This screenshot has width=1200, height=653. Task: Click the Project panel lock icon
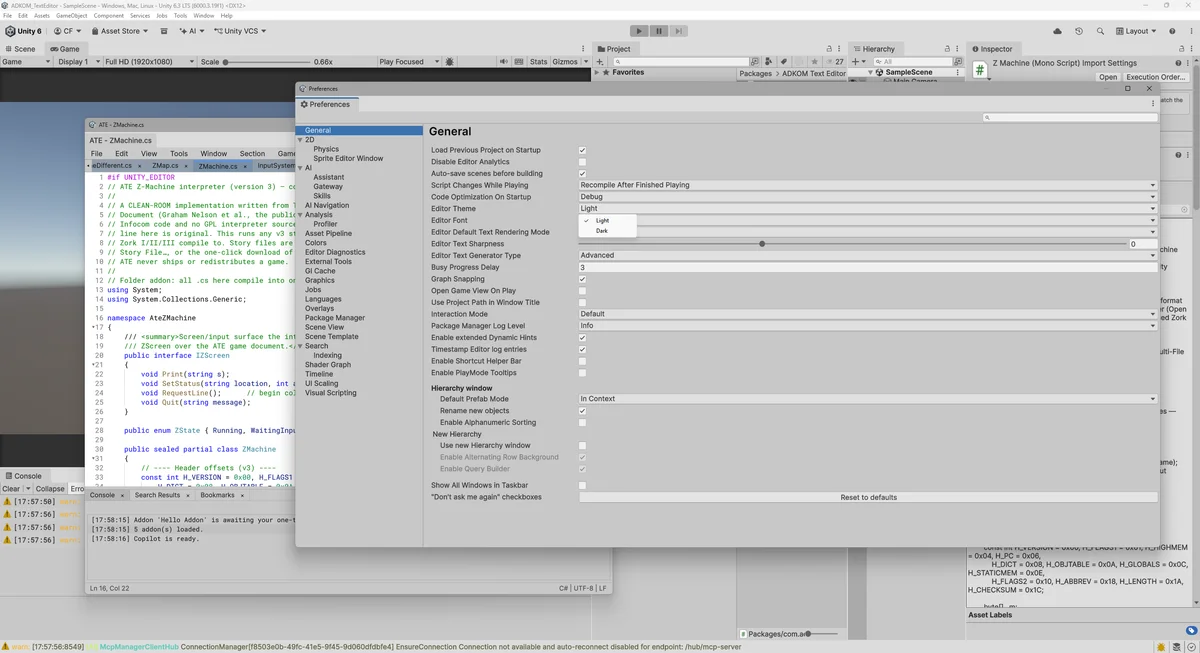831,48
